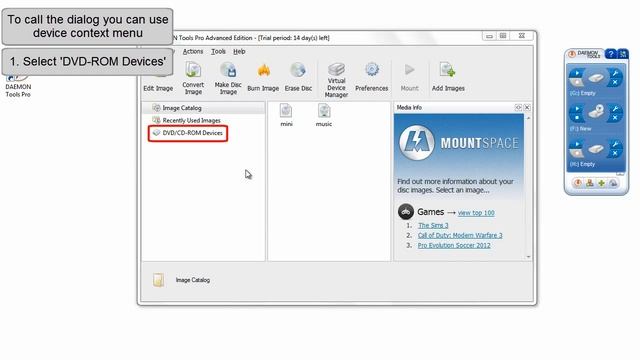Select the 'music' image file
This screenshot has height=360, width=640.
324,115
